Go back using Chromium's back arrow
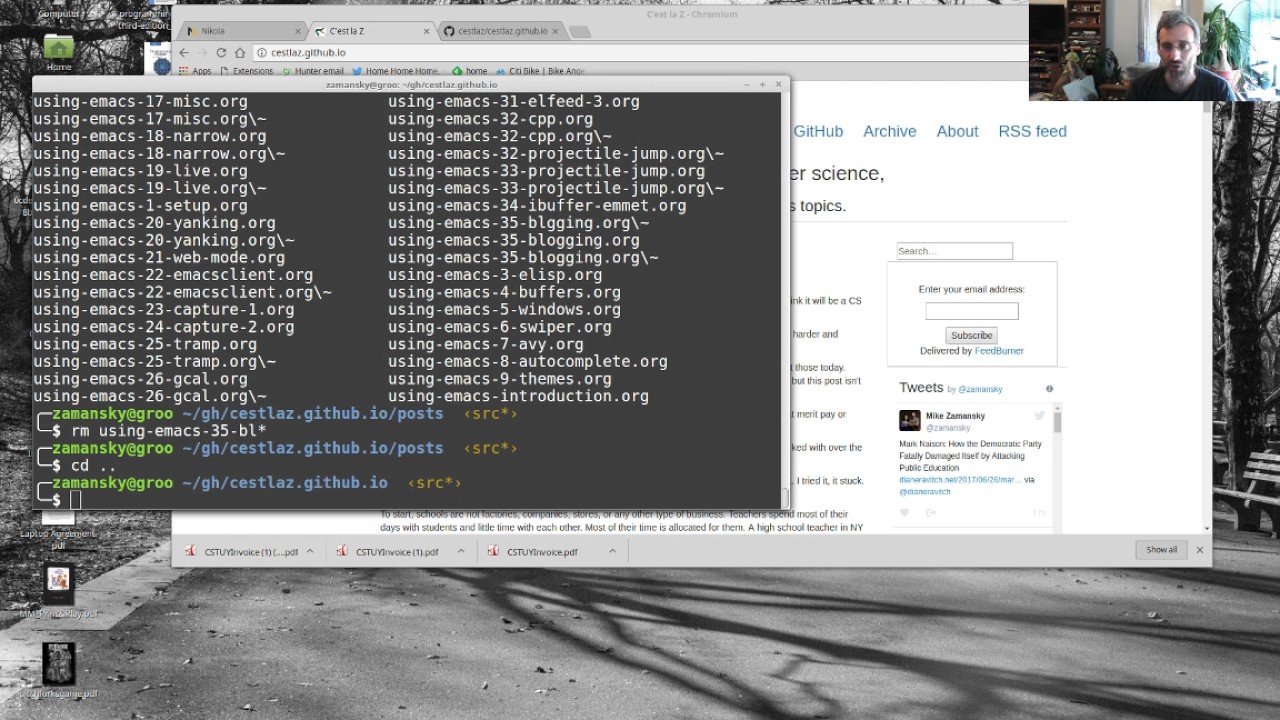The width and height of the screenshot is (1280, 720). pos(184,52)
